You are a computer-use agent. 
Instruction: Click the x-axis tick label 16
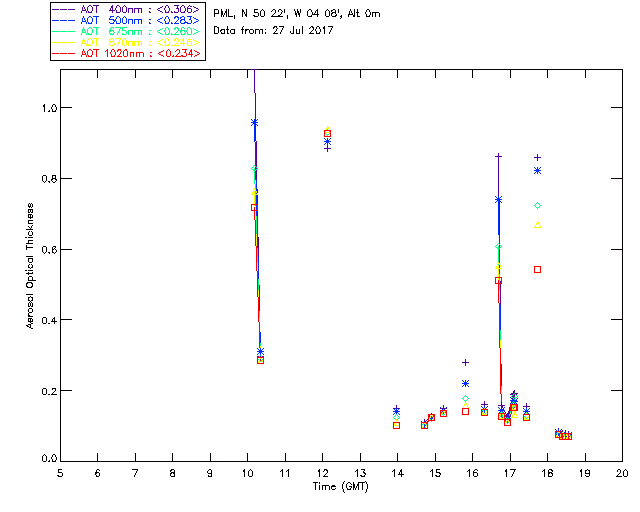pos(472,474)
